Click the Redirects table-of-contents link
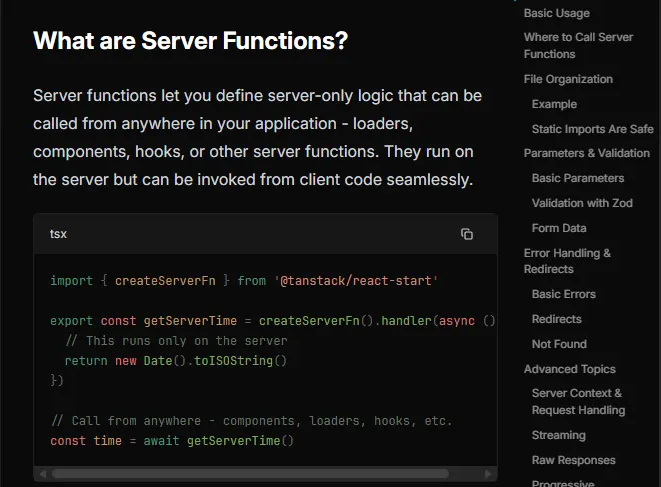The height and width of the screenshot is (487, 661). click(x=556, y=319)
